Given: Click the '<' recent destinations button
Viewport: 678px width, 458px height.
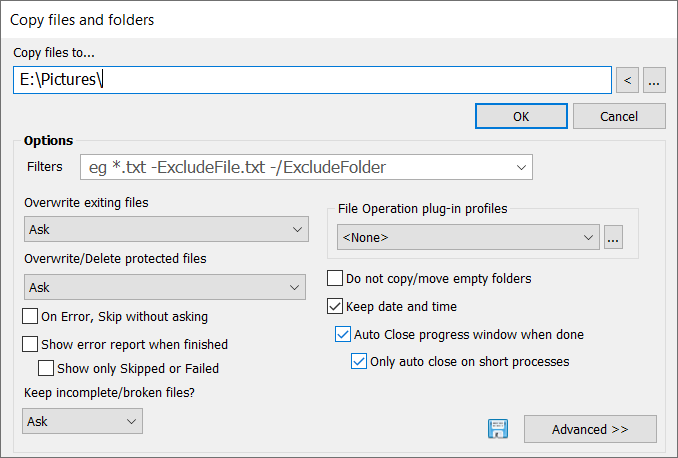Looking at the screenshot, I should point(628,80).
